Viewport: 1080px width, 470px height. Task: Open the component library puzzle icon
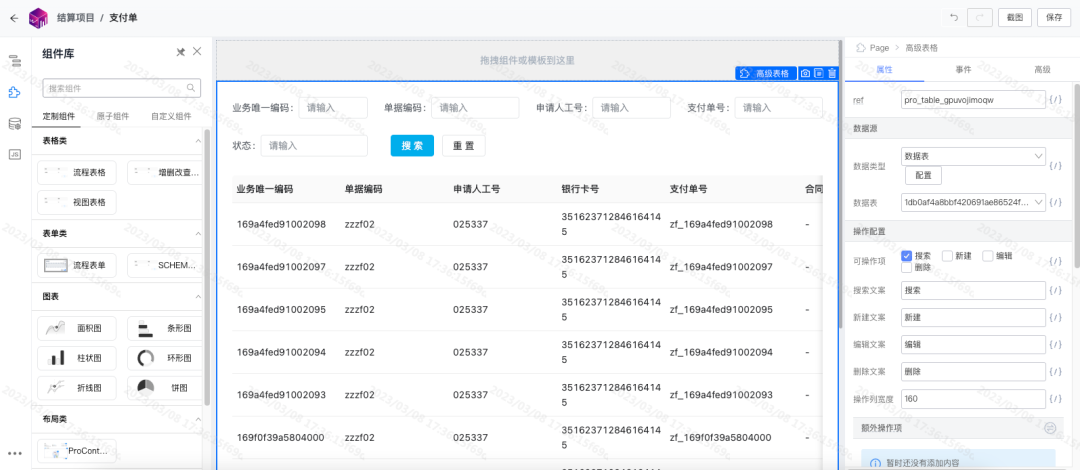coord(14,92)
